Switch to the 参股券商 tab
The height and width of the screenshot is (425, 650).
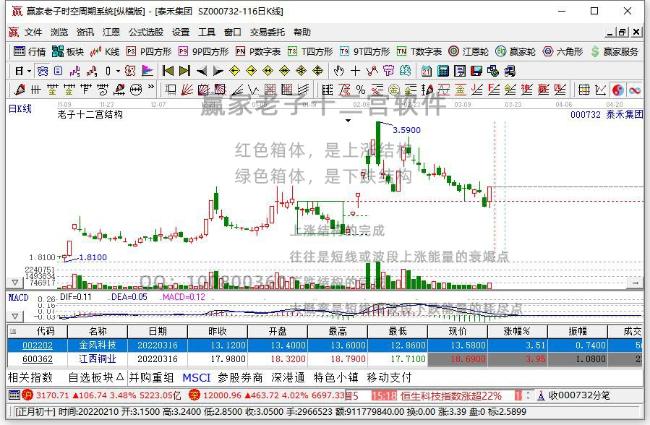[240, 378]
